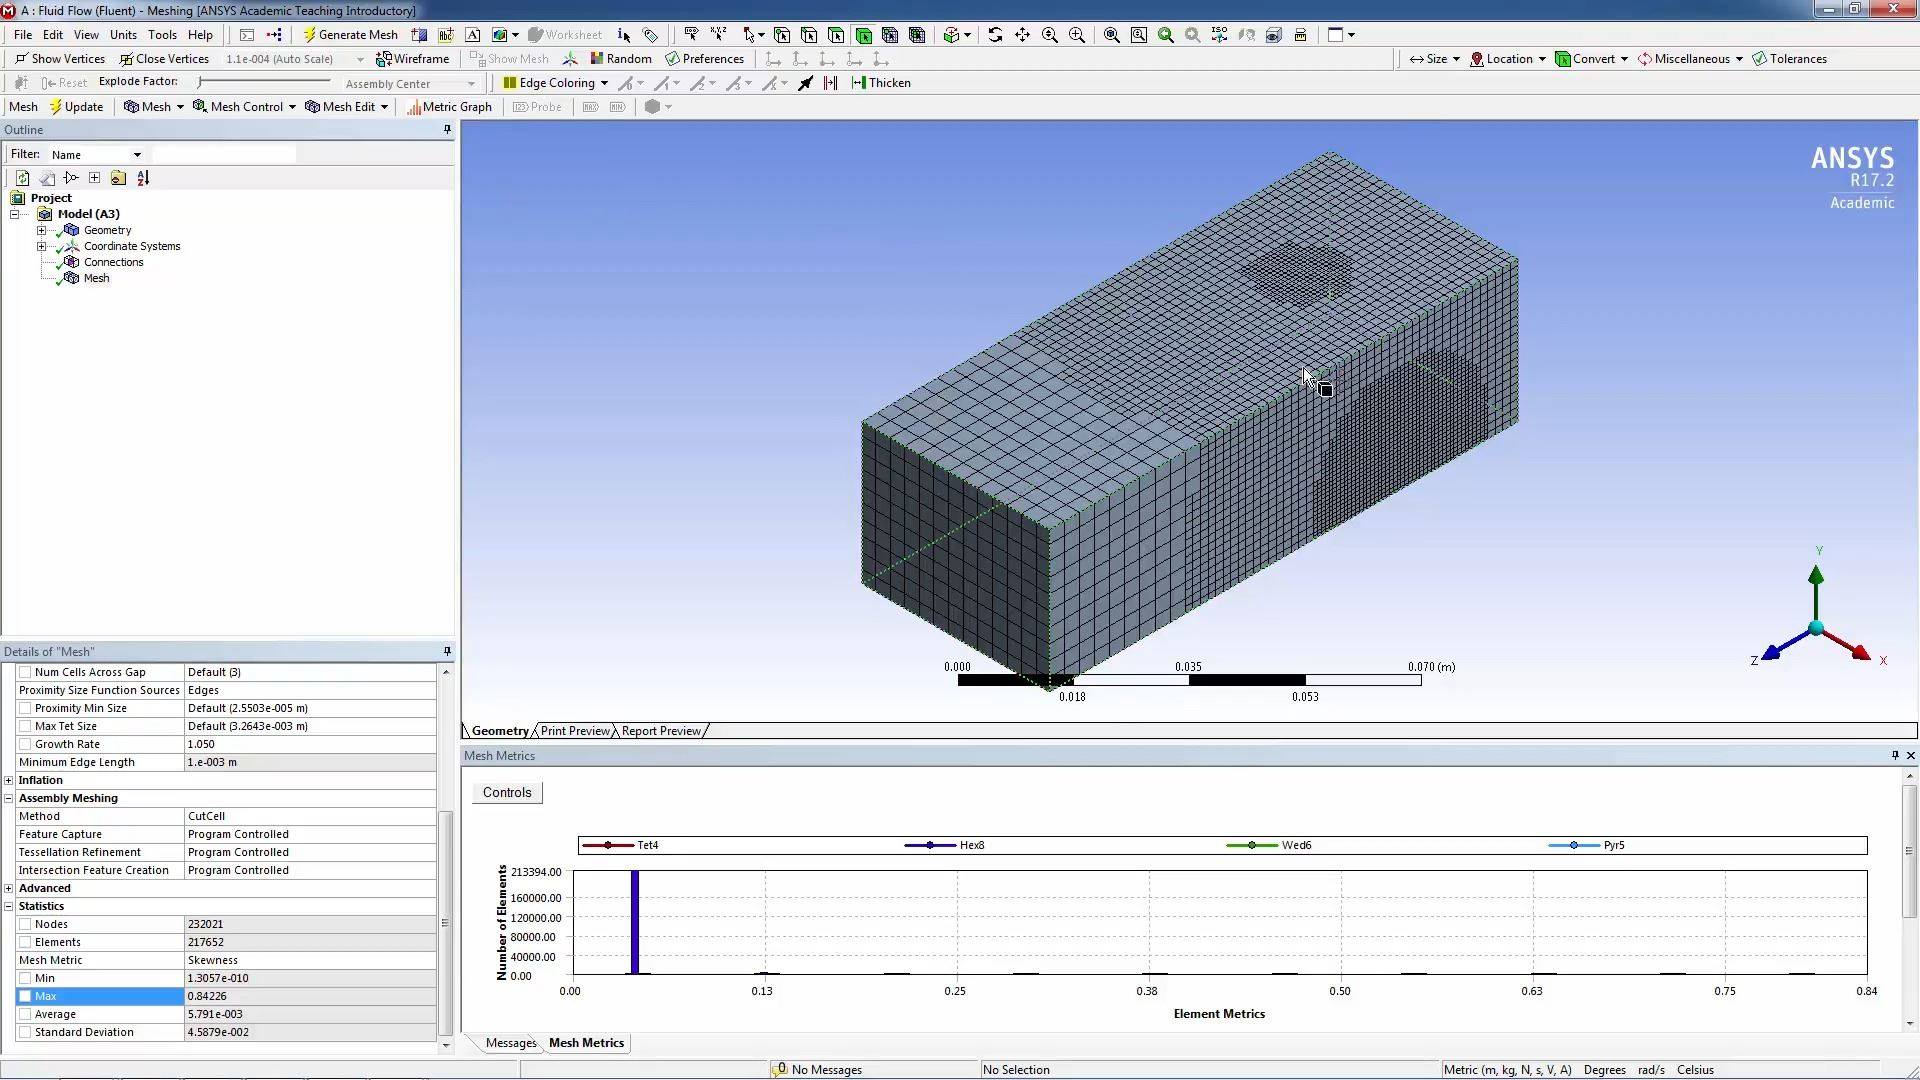This screenshot has width=1920, height=1080.
Task: Click the Show Coordinate Systems triad icon
Action: click(570, 59)
